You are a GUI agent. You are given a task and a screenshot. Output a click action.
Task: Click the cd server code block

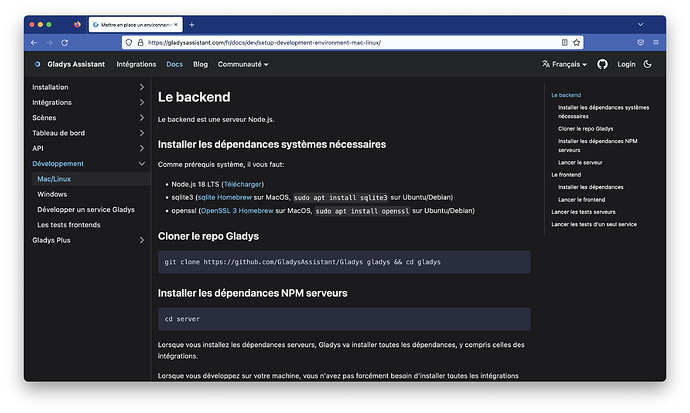tap(344, 319)
